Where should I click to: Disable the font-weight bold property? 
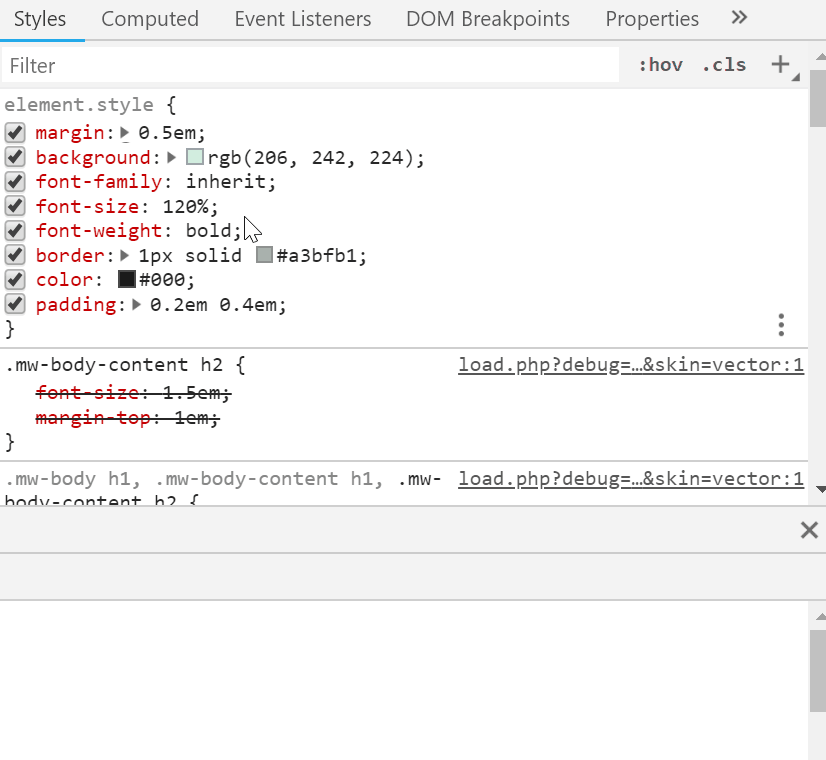pyautogui.click(x=15, y=231)
